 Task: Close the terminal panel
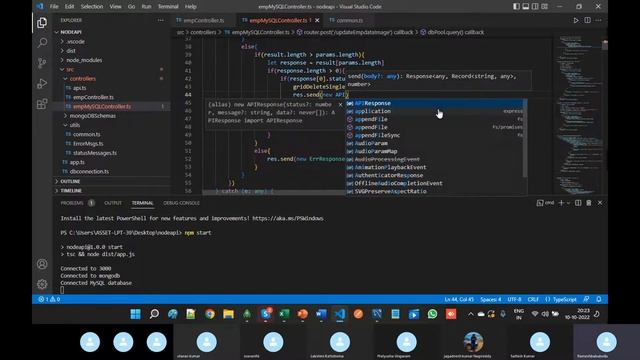tap(600, 203)
